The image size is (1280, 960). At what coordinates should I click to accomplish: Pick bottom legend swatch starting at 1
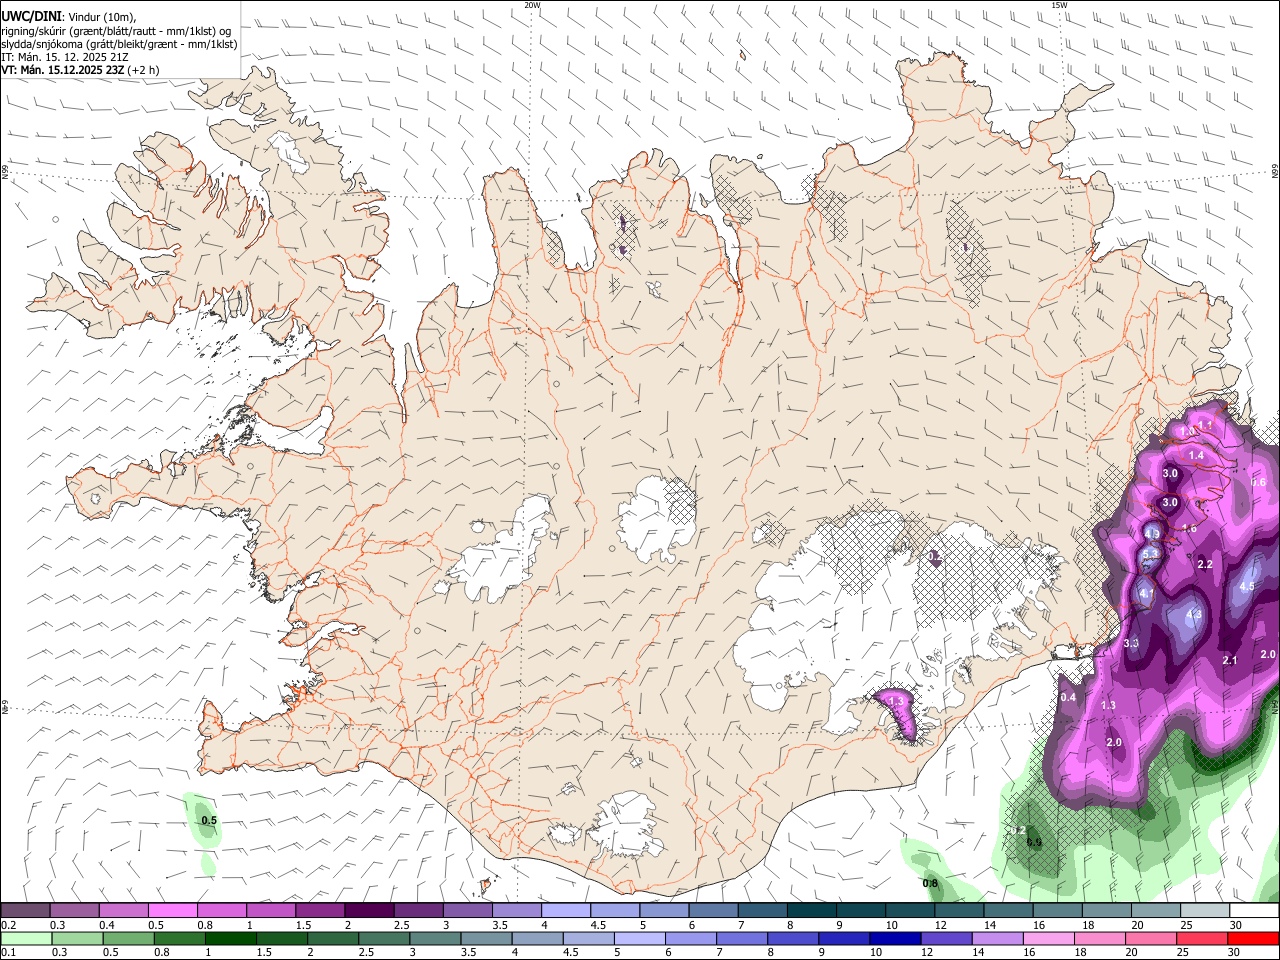click(x=229, y=938)
